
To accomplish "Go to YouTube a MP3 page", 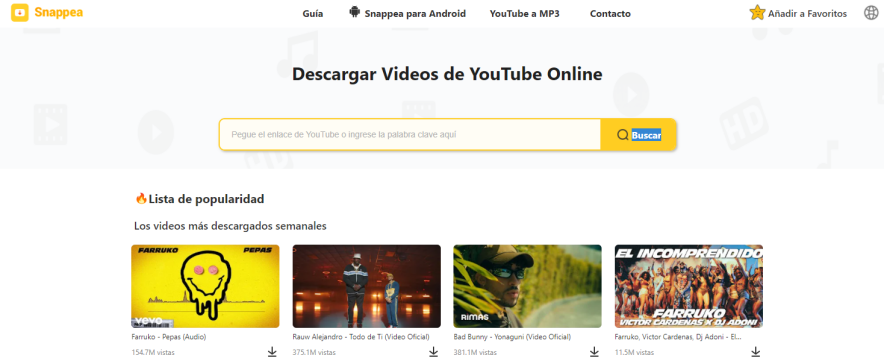I will click(524, 14).
